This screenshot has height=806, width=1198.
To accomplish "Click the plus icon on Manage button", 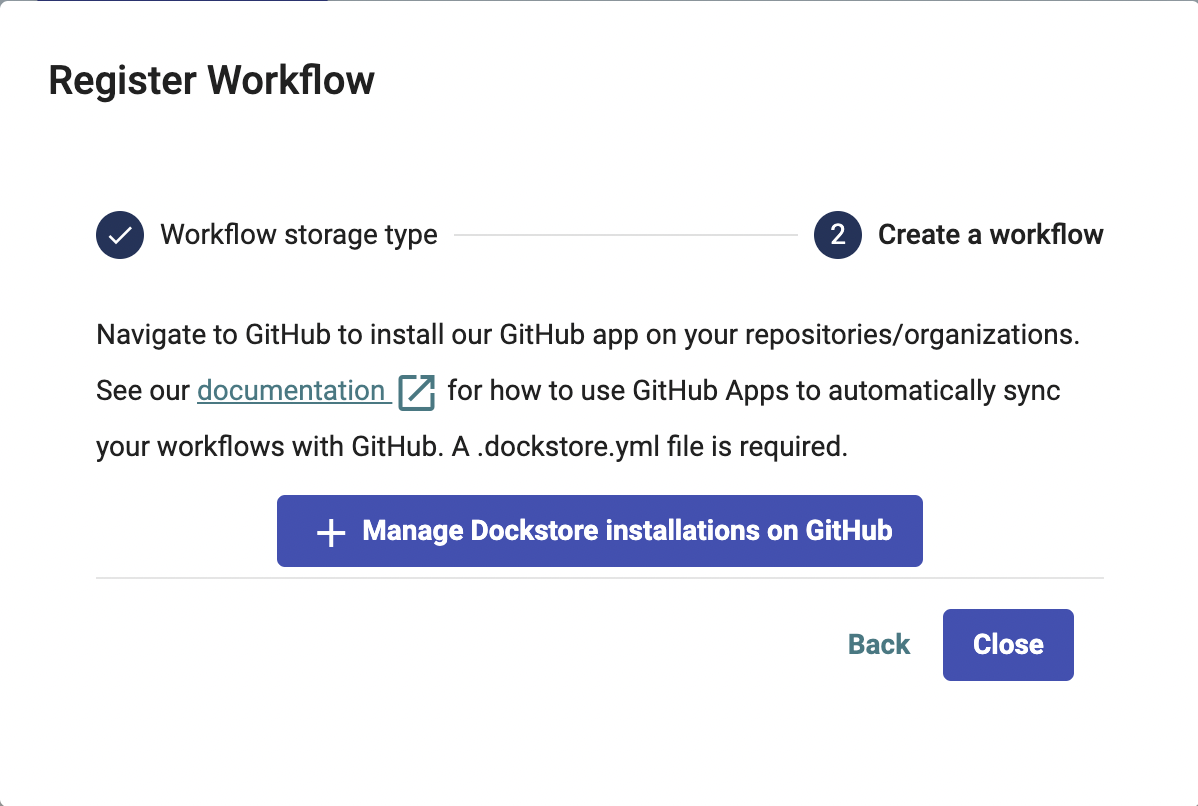I will 331,532.
